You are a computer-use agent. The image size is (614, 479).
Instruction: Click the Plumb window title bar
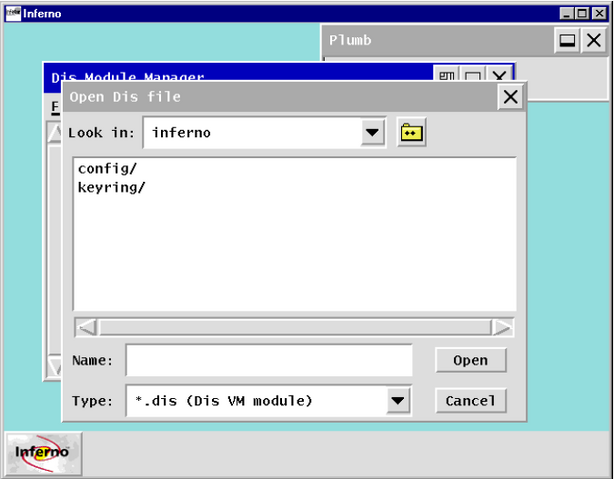click(x=438, y=40)
